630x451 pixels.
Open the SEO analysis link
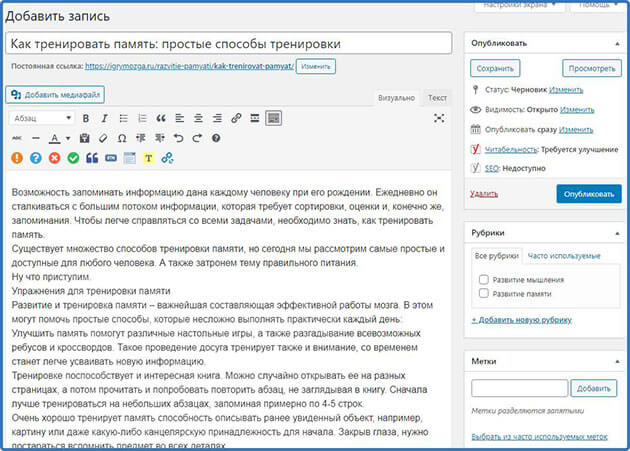coord(492,168)
